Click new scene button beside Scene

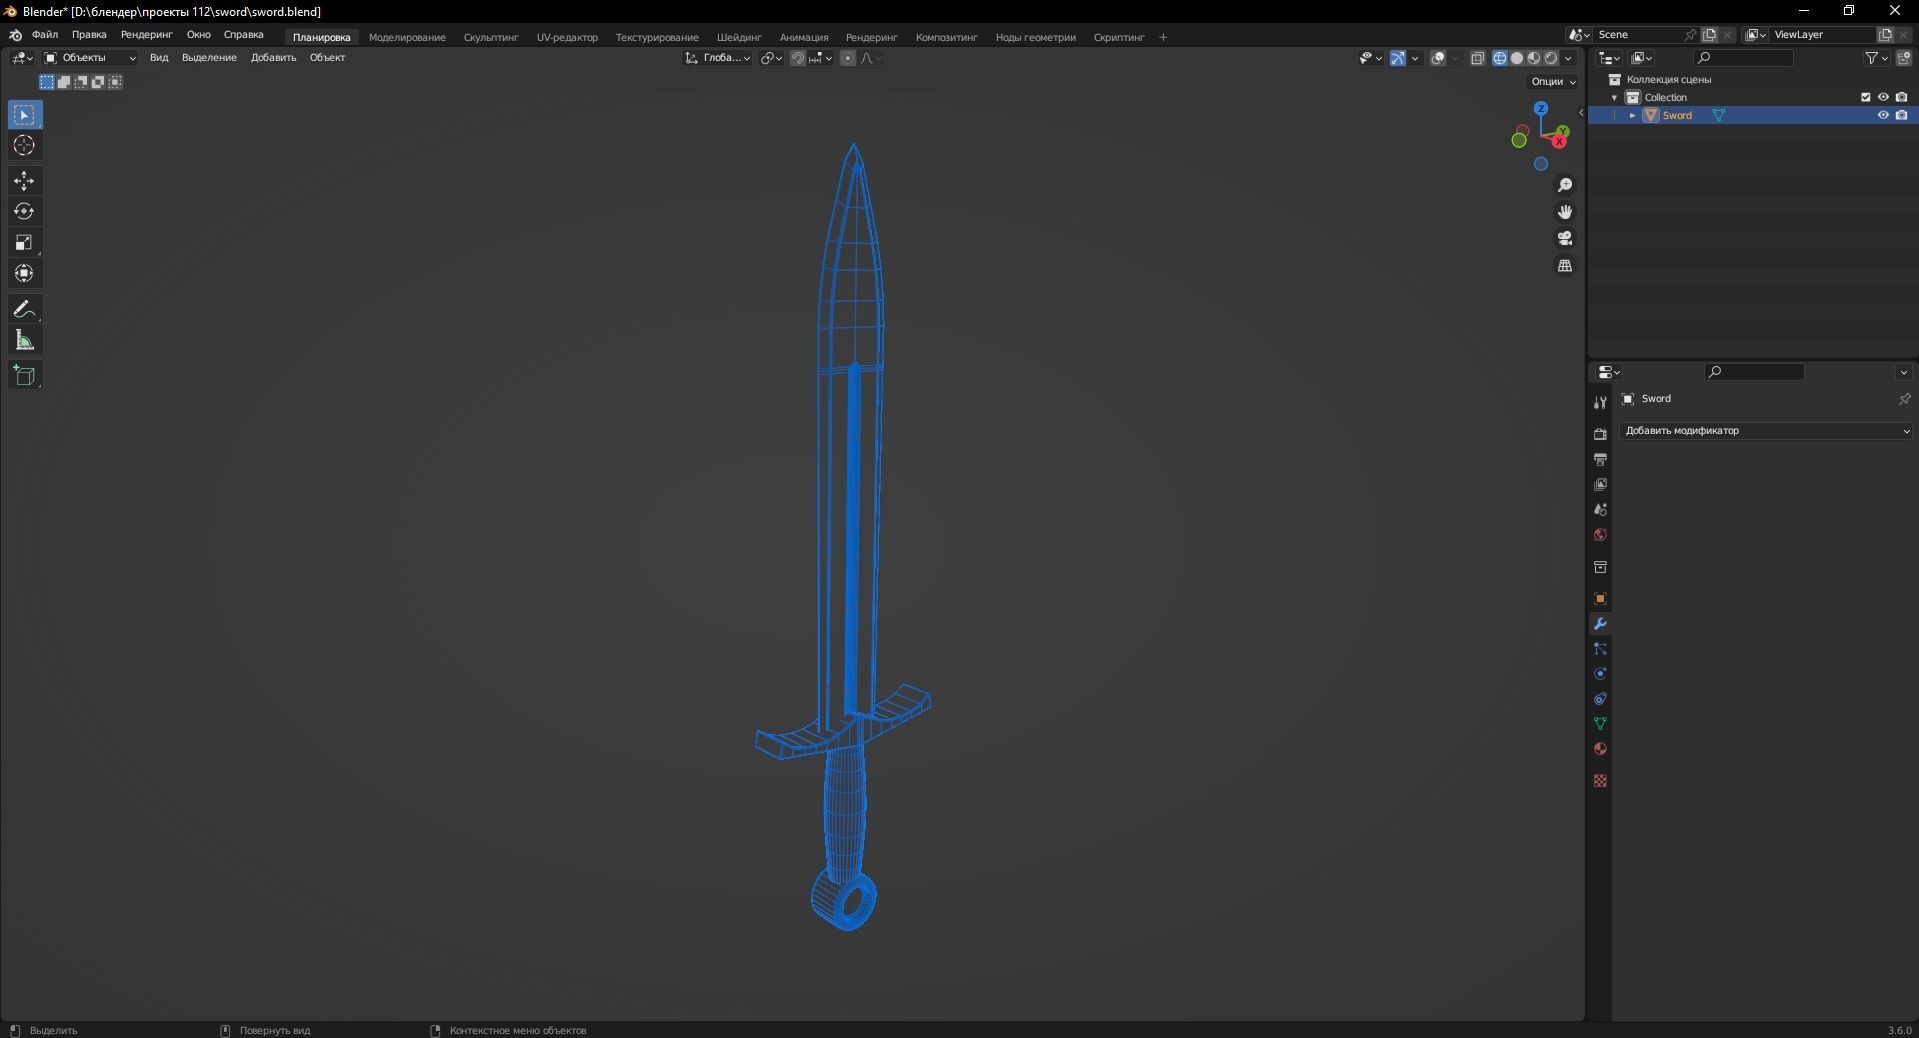click(1710, 35)
